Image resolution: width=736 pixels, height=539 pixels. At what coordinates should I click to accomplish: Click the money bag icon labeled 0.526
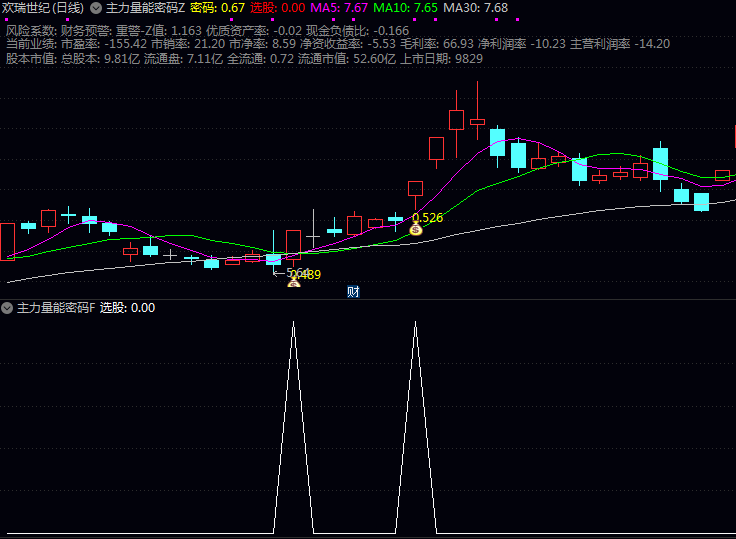pyautogui.click(x=416, y=229)
